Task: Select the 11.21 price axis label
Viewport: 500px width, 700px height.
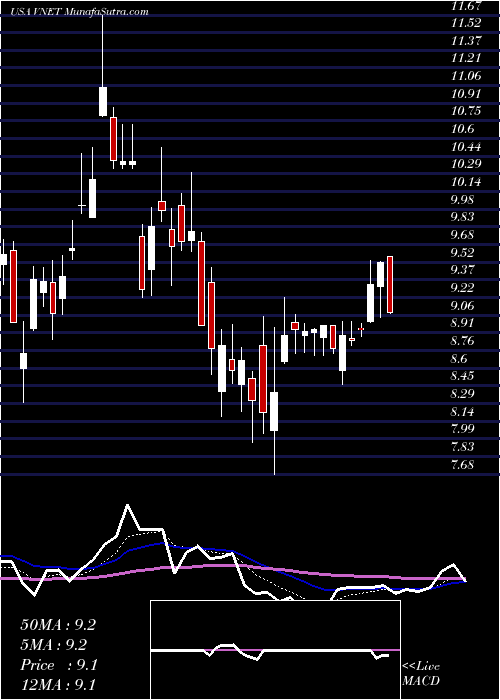Action: pyautogui.click(x=466, y=58)
